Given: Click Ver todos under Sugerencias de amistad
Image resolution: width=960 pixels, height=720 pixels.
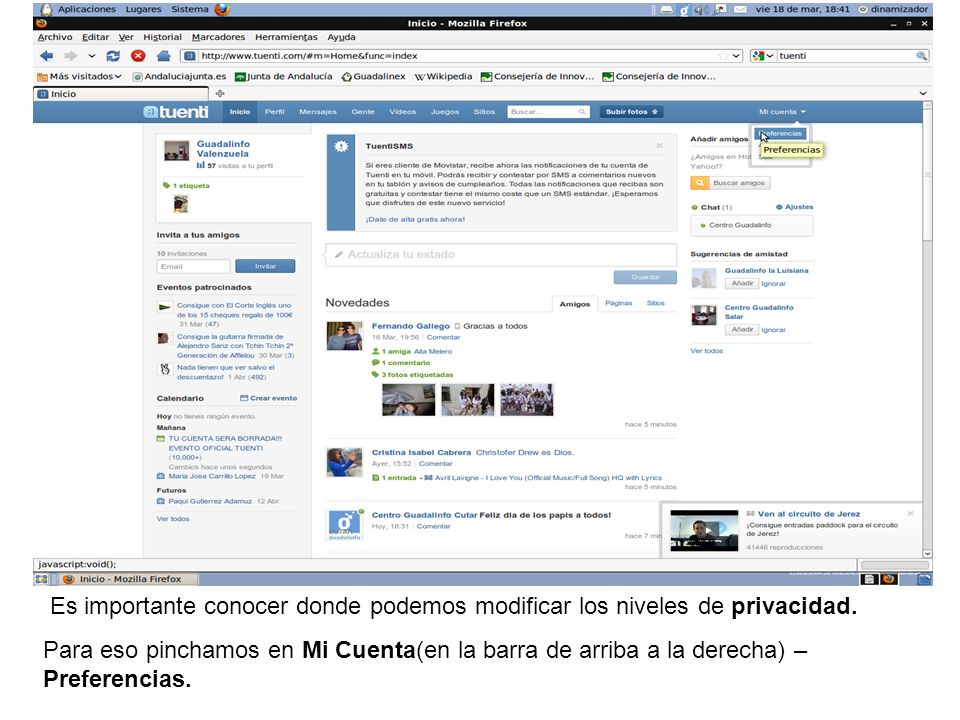Looking at the screenshot, I should click(x=707, y=351).
